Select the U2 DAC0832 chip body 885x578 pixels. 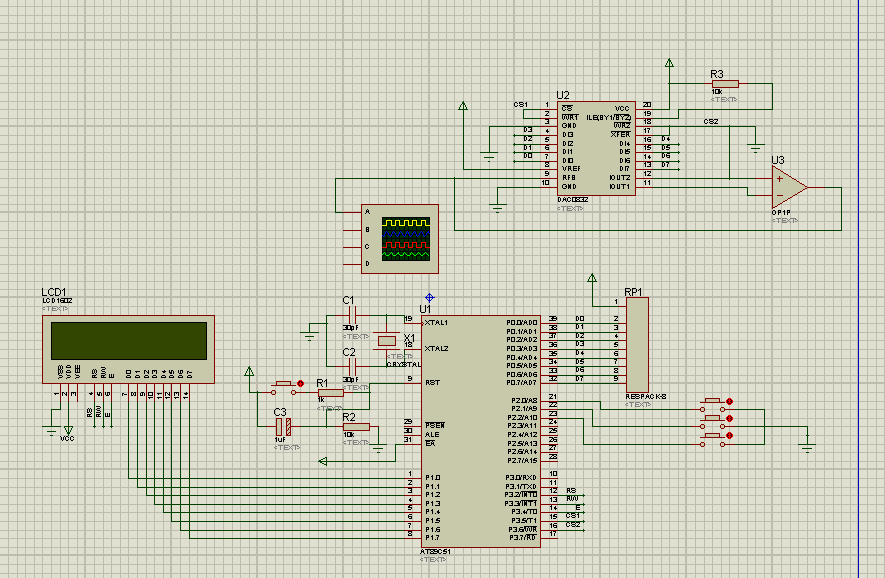pyautogui.click(x=597, y=148)
